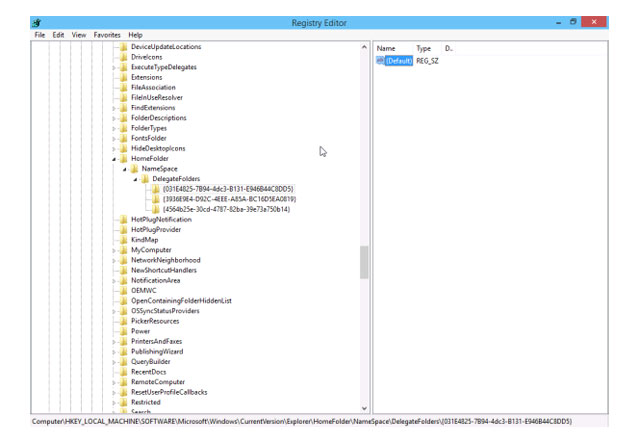This screenshot has width=640, height=443.
Task: Select the HotPlugProvider key
Action: pyautogui.click(x=156, y=230)
